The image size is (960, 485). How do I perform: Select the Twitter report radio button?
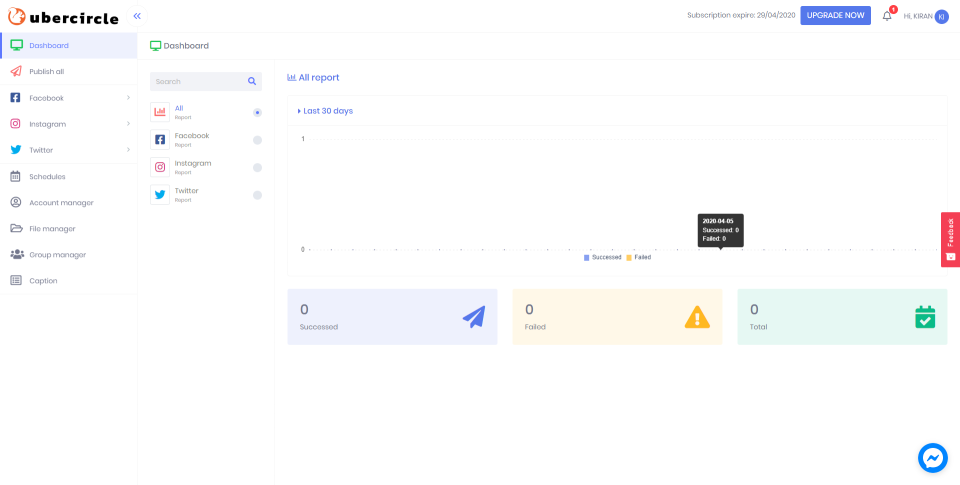pos(257,195)
